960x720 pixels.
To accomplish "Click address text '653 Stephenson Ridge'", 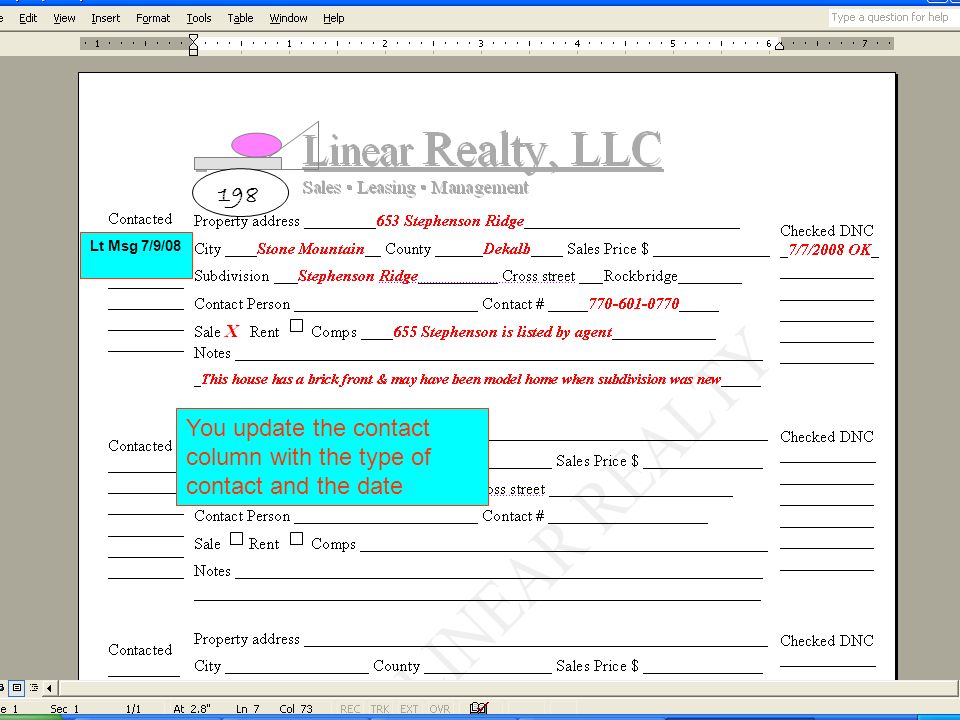I will 450,221.
